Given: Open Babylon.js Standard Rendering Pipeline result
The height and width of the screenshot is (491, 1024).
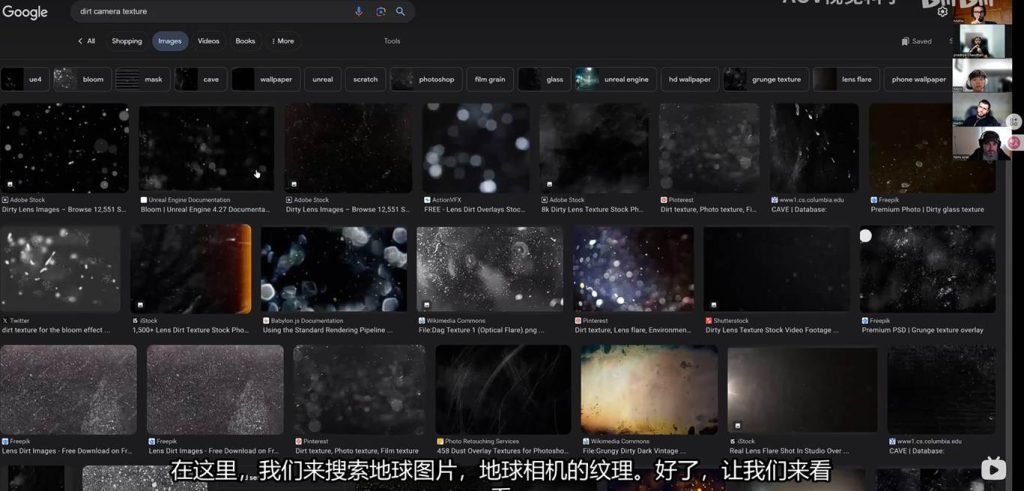Looking at the screenshot, I should [x=334, y=269].
